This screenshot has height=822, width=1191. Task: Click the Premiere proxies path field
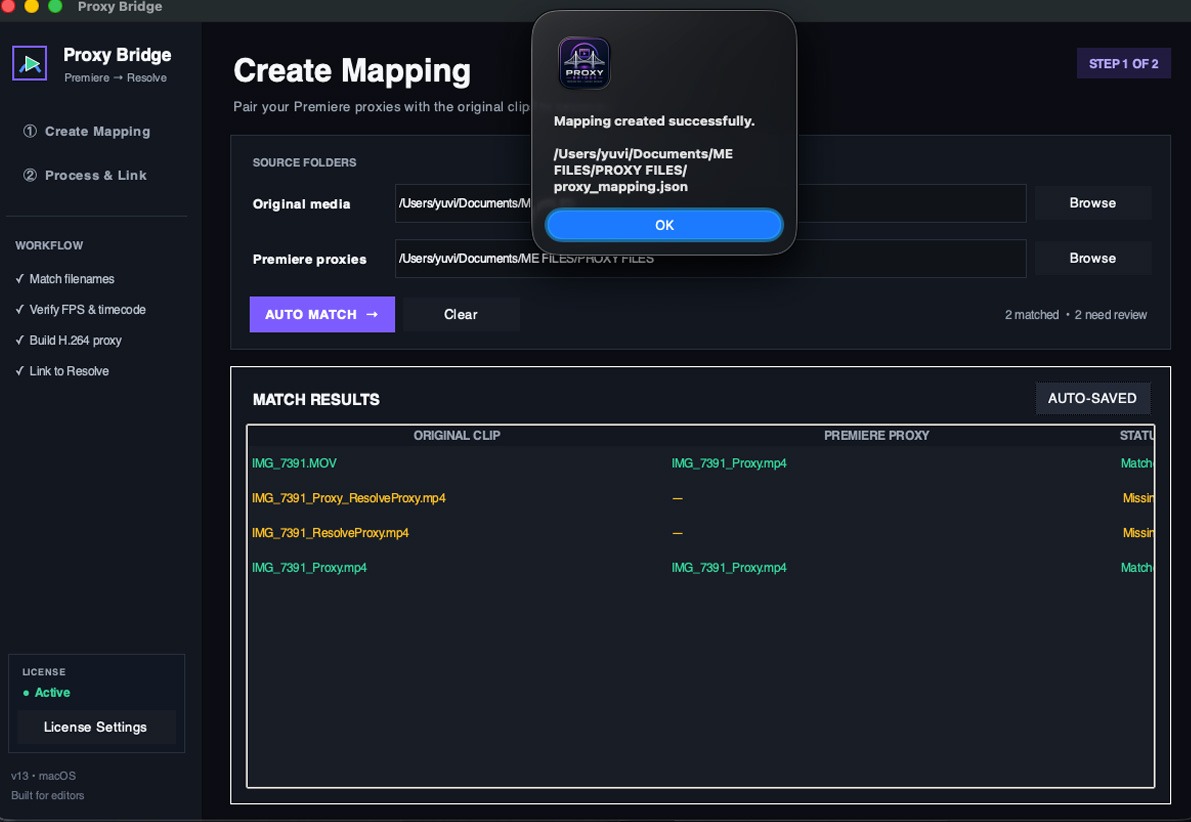[710, 258]
